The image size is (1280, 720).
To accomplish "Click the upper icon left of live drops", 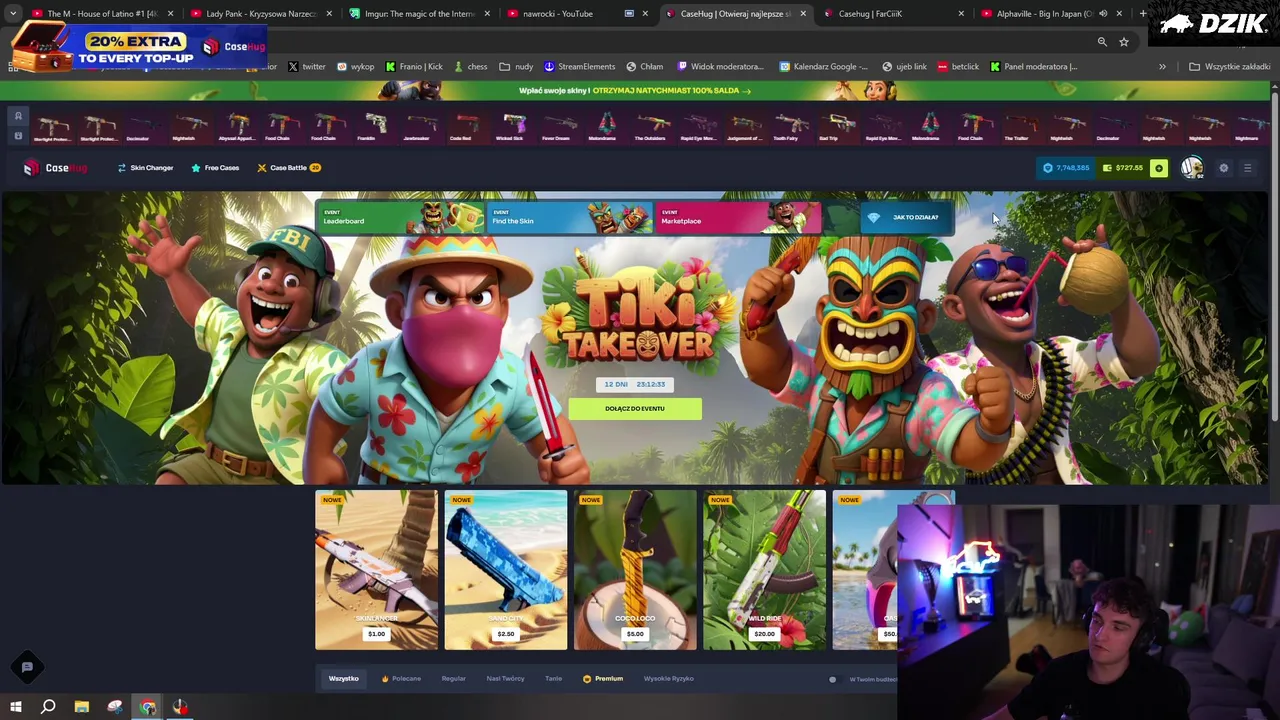I will coord(18,116).
